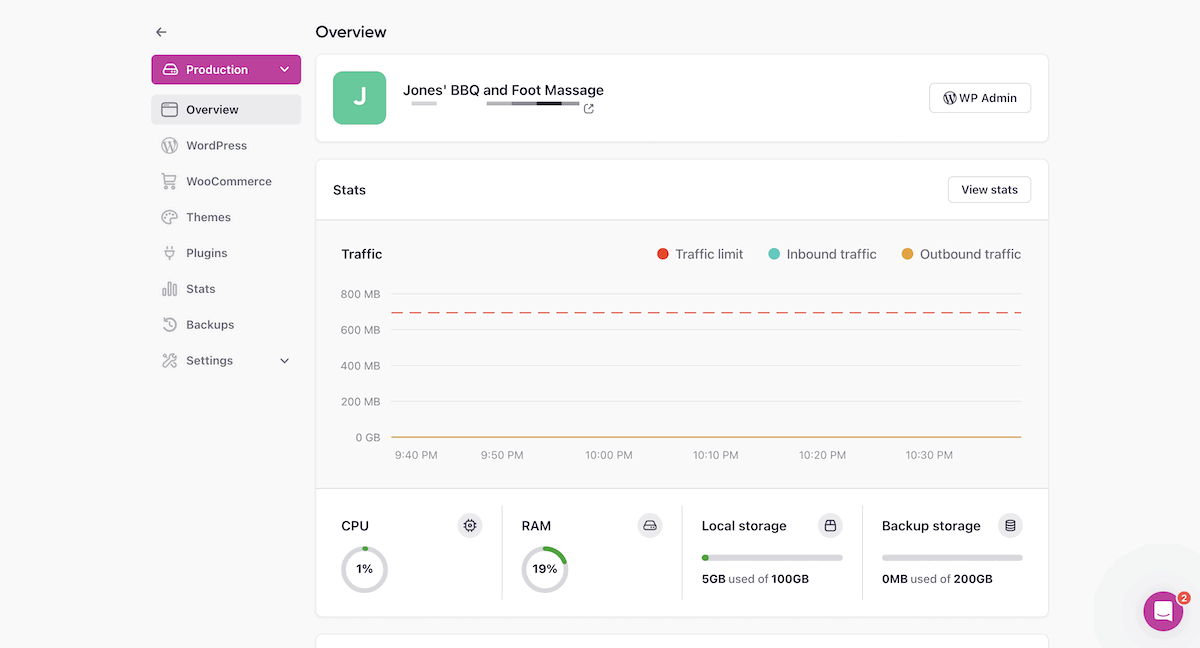Open Stats in the sidebar

[226, 289]
